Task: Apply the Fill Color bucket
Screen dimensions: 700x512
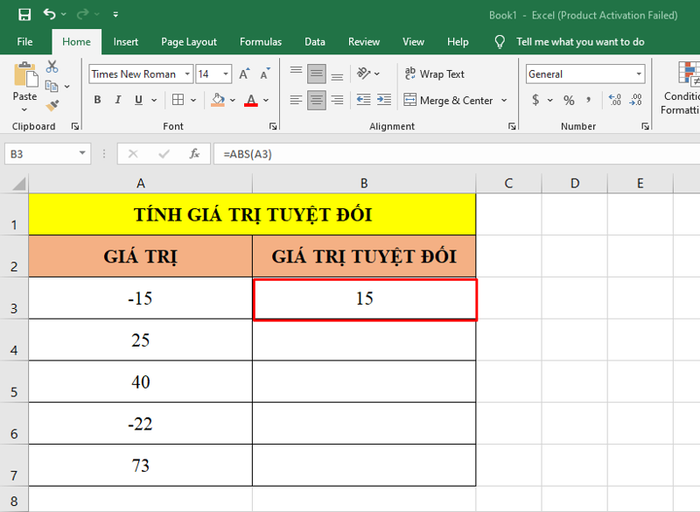Action: tap(218, 100)
